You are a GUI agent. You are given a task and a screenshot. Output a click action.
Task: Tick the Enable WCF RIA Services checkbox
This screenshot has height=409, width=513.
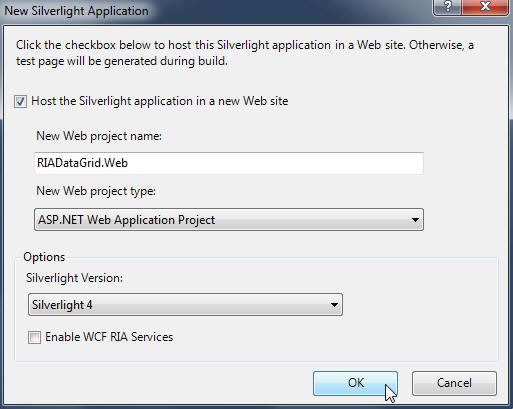[34, 337]
